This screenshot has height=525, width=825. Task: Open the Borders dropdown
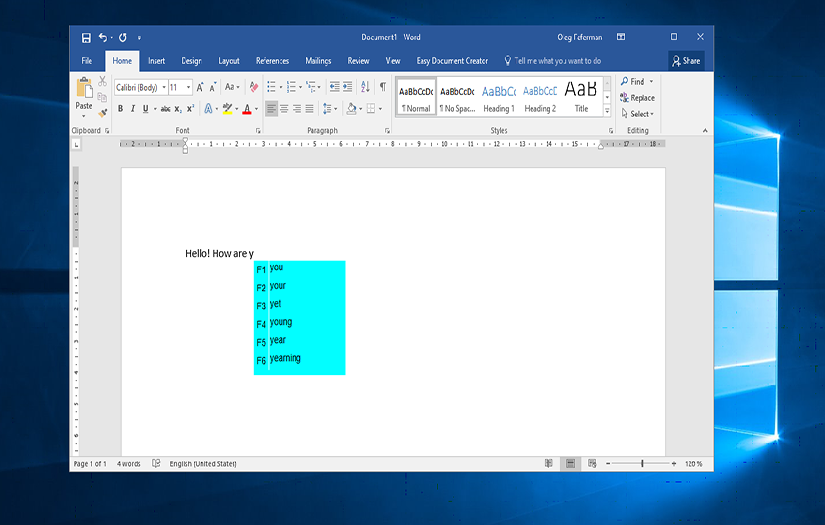(x=380, y=109)
